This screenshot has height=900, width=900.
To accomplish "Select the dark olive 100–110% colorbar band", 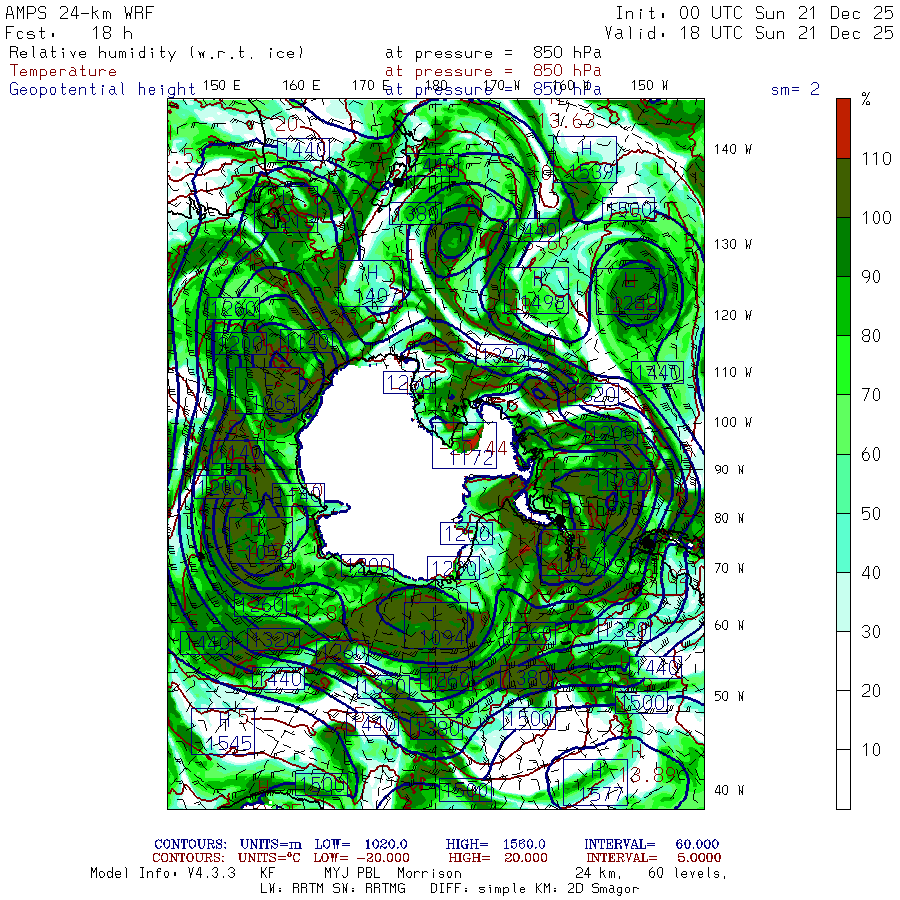I will click(x=843, y=189).
